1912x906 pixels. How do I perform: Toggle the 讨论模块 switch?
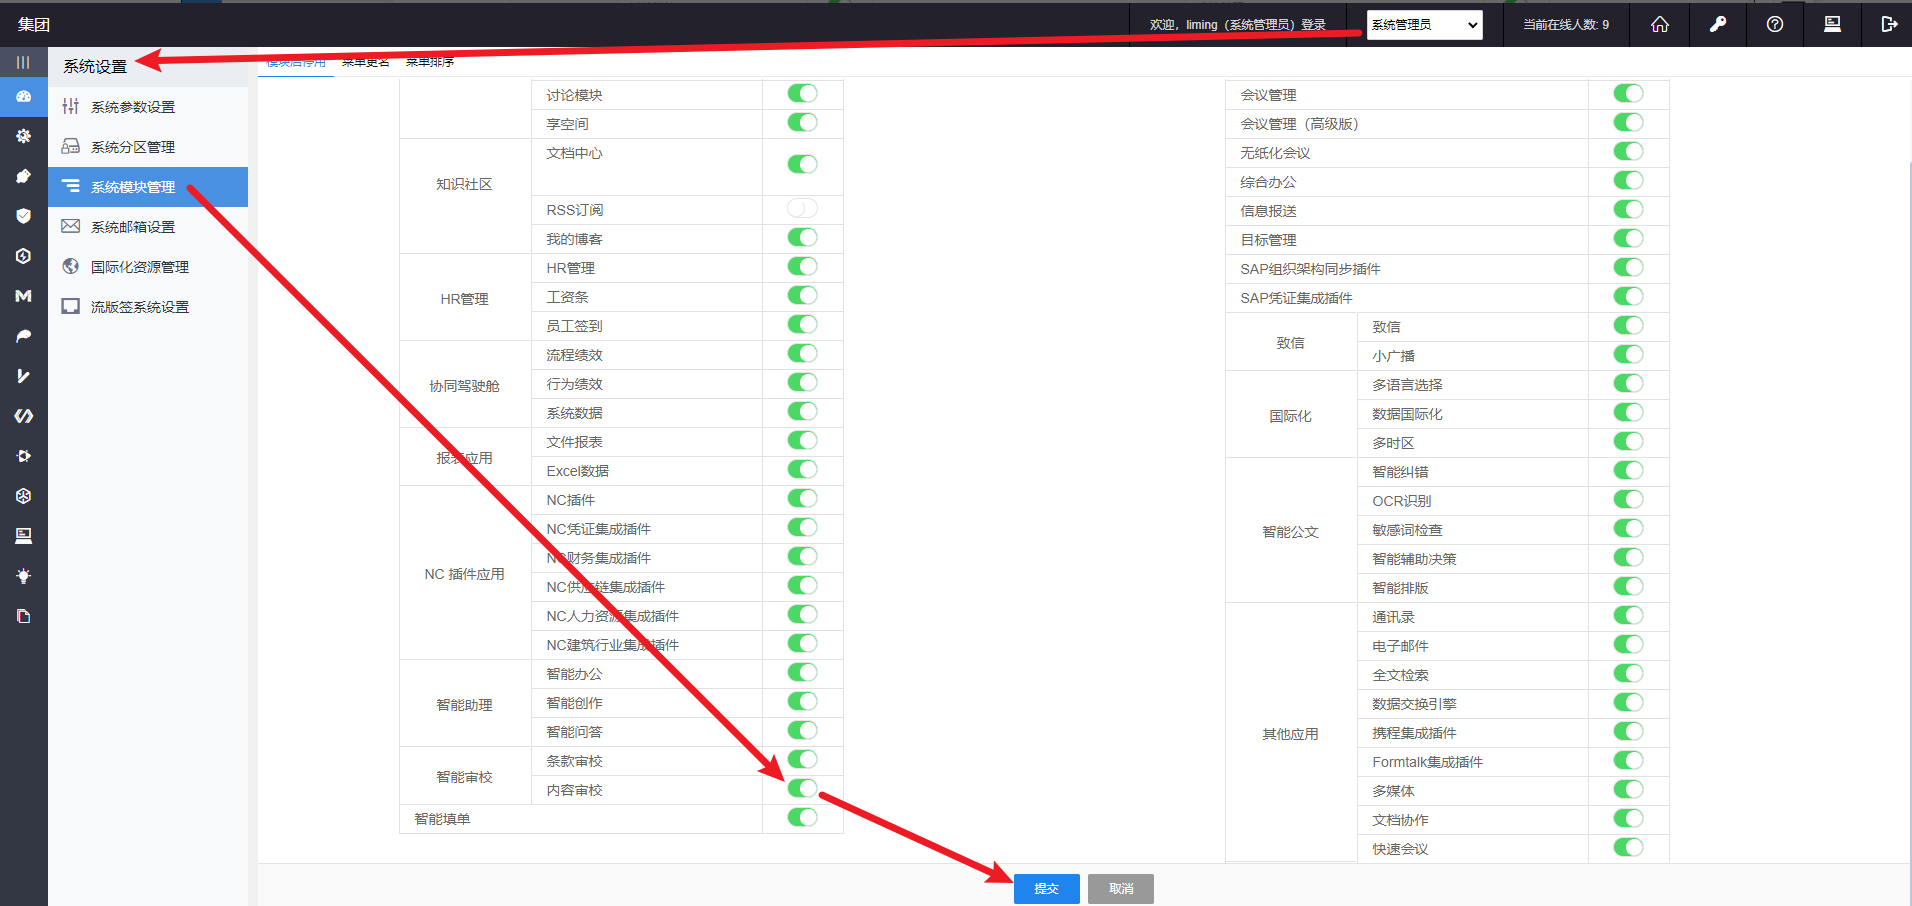[802, 94]
